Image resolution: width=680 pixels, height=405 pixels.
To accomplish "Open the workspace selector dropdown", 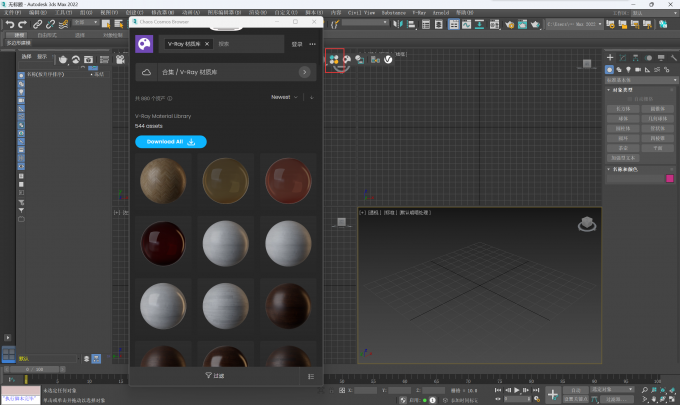I will 654,13.
